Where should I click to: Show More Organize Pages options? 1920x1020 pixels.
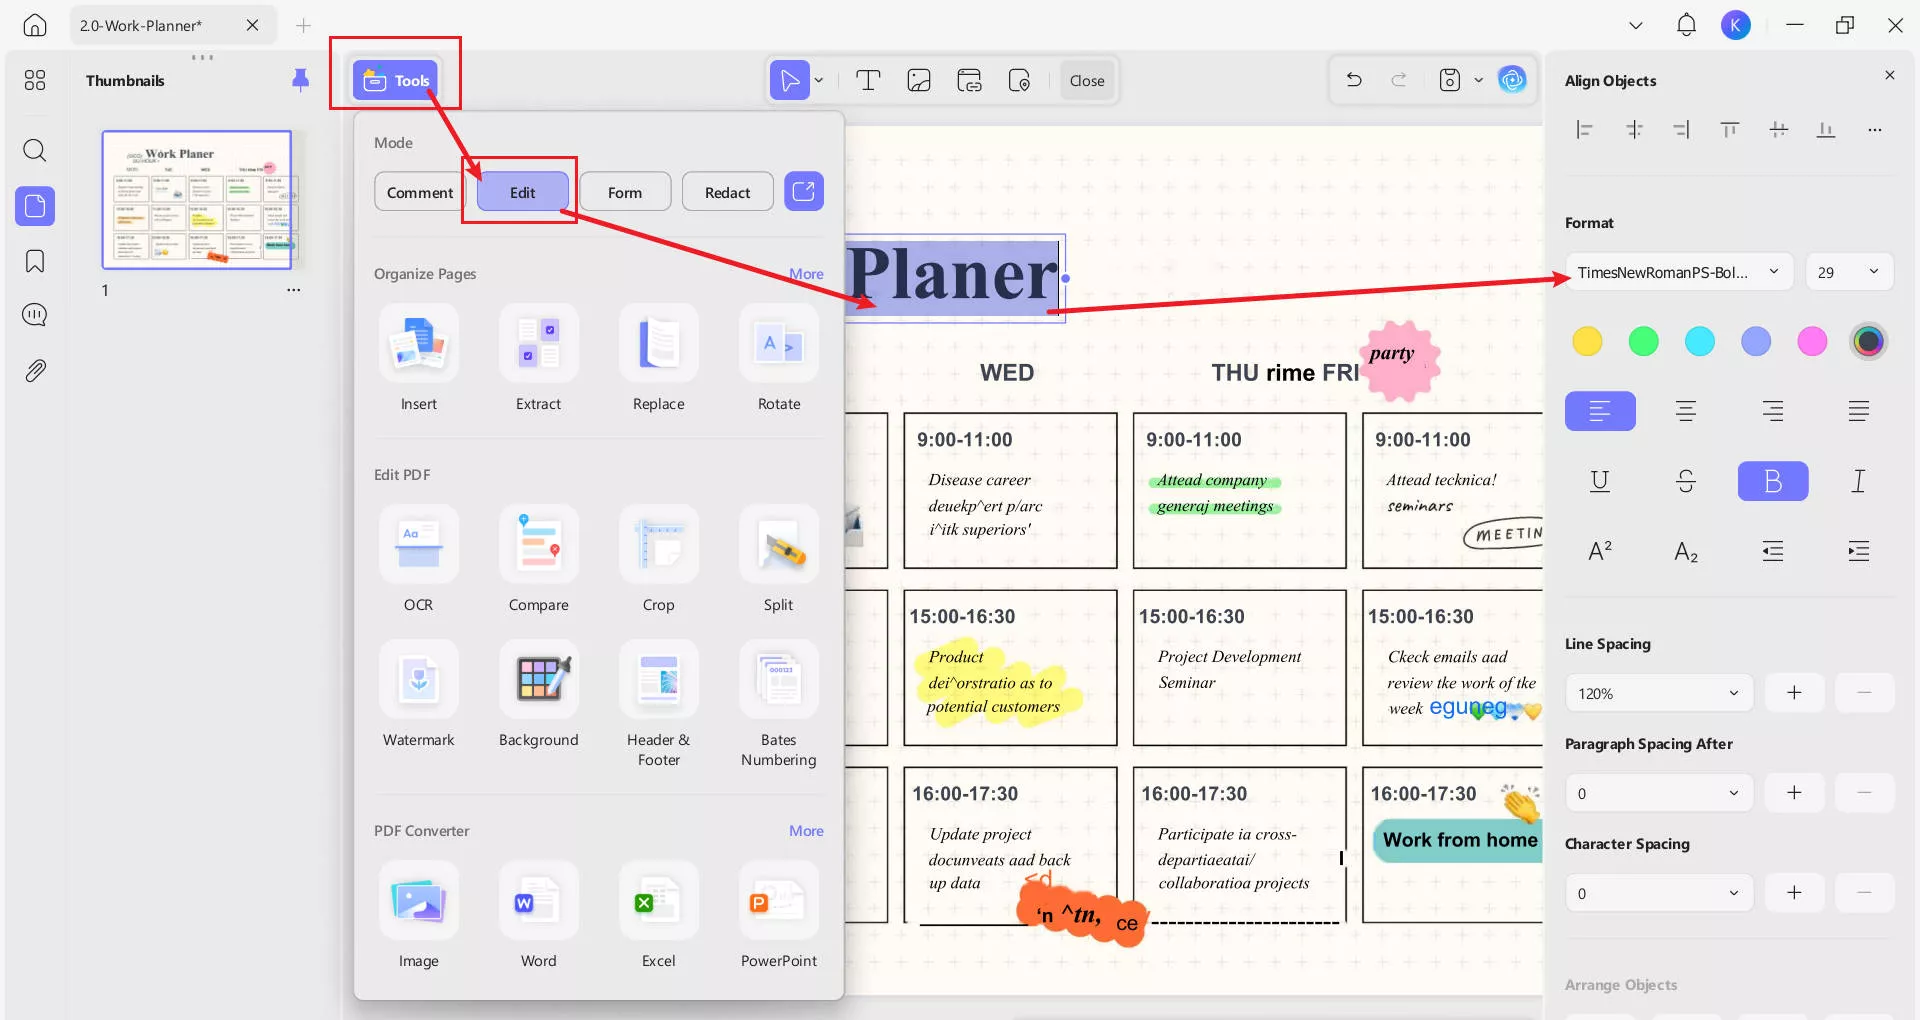[806, 274]
